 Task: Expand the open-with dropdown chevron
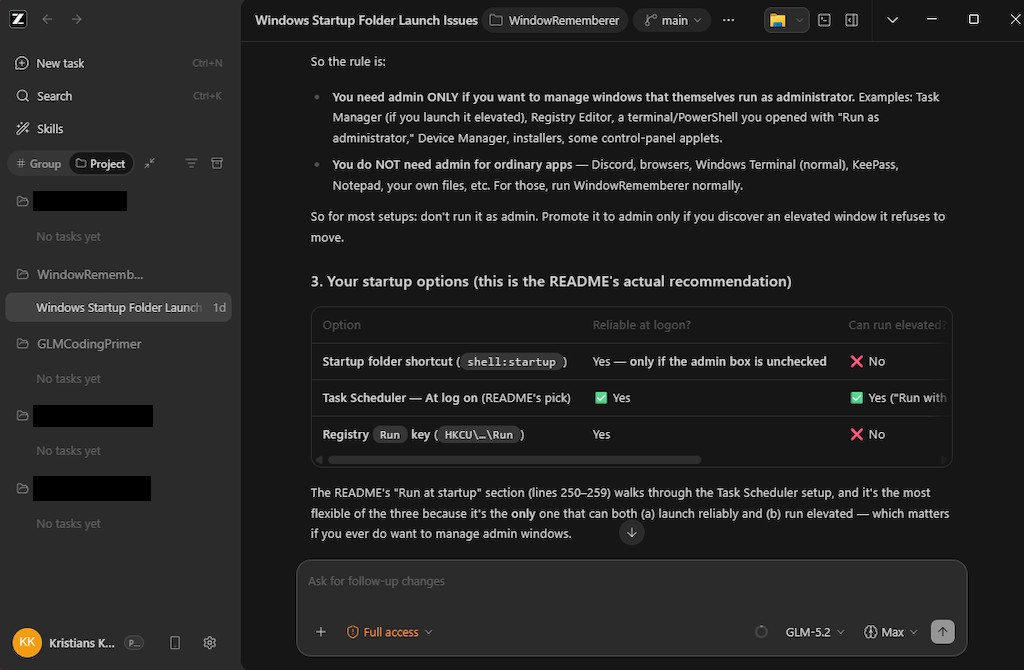(800, 20)
